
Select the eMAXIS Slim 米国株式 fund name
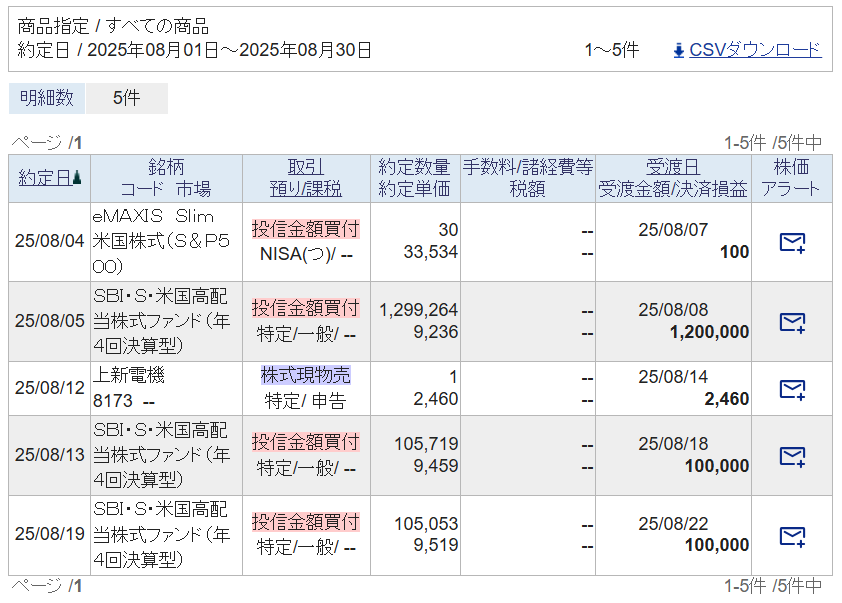coord(161,241)
